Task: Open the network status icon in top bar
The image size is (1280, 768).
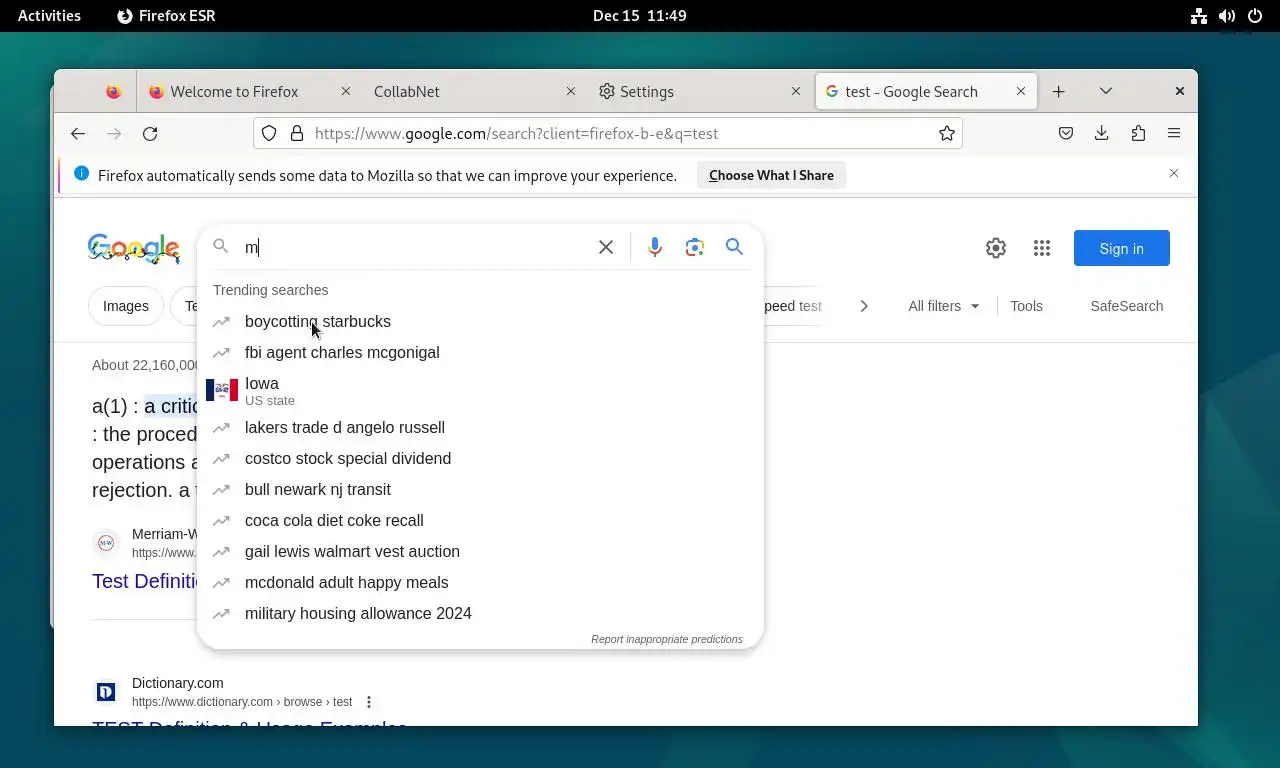Action: (x=1198, y=16)
